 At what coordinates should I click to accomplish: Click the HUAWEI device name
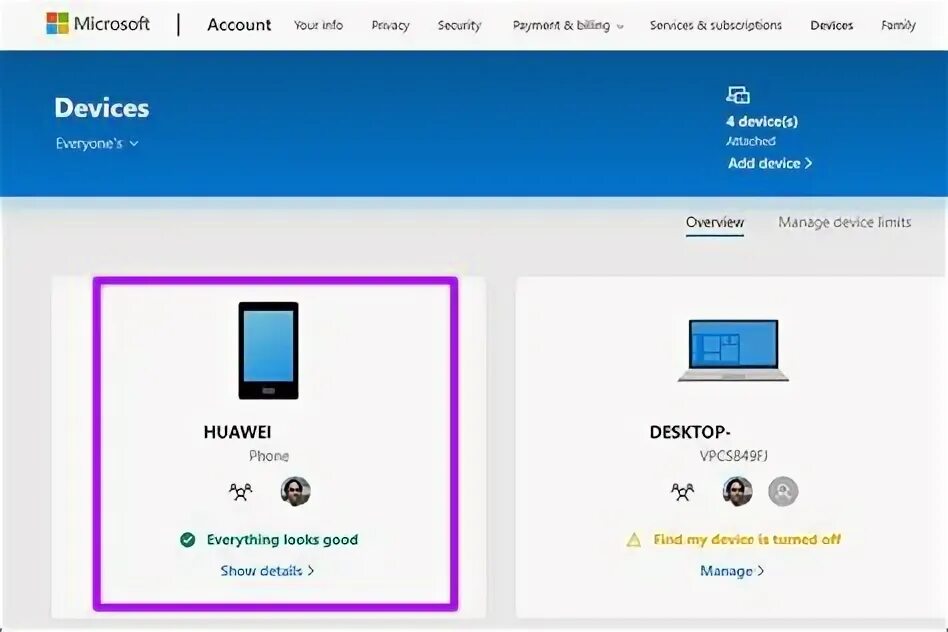pos(237,432)
